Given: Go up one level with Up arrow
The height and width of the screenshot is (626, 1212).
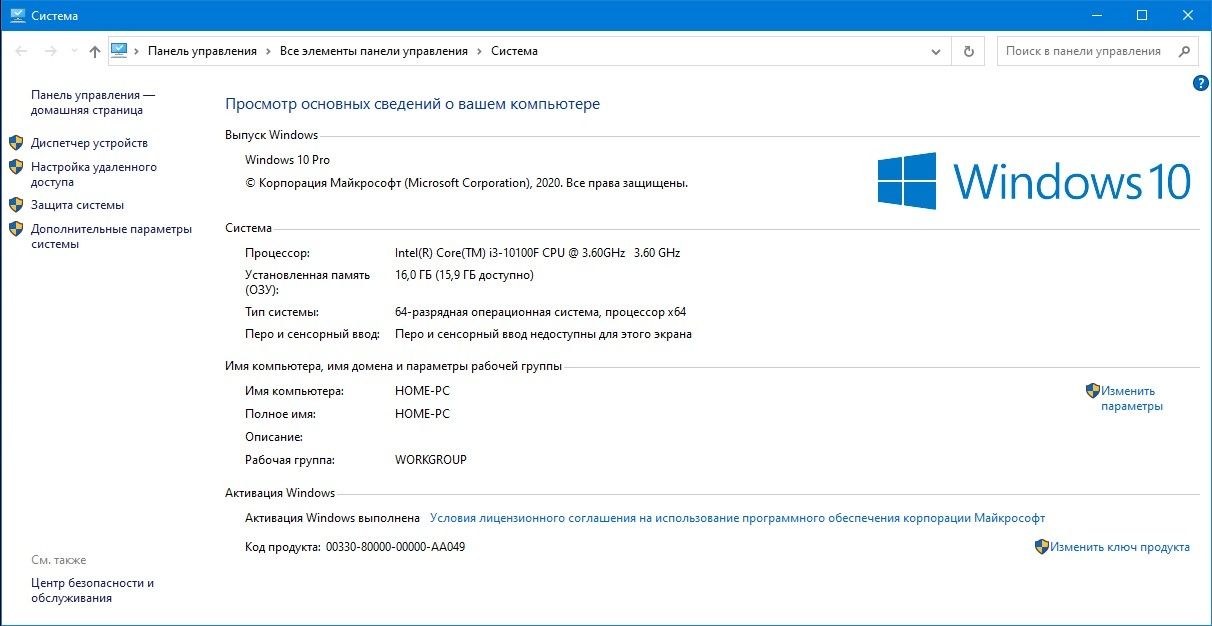Looking at the screenshot, I should click(x=95, y=51).
